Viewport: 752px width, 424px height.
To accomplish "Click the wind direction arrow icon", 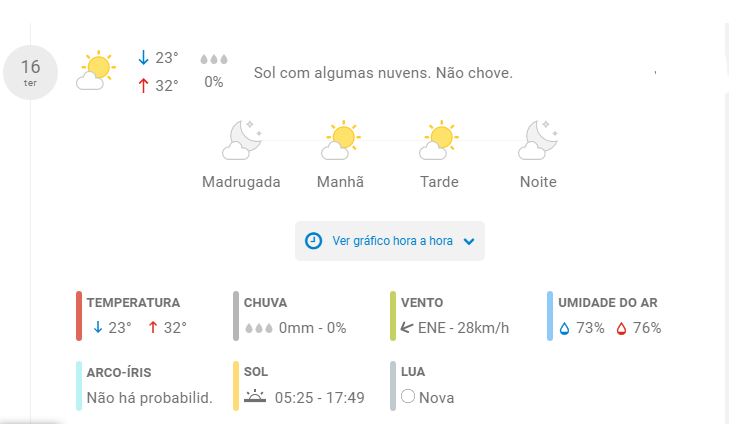I will [x=406, y=327].
